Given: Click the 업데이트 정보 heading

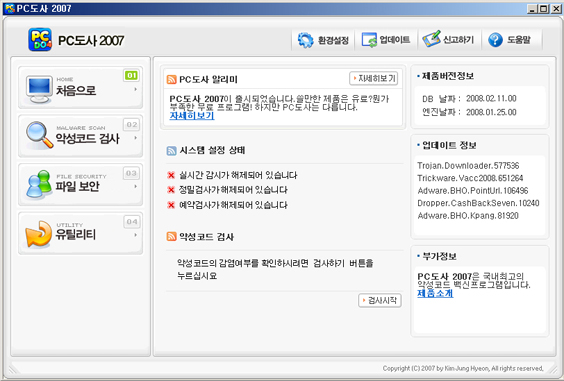Looking at the screenshot, I should [x=449, y=145].
